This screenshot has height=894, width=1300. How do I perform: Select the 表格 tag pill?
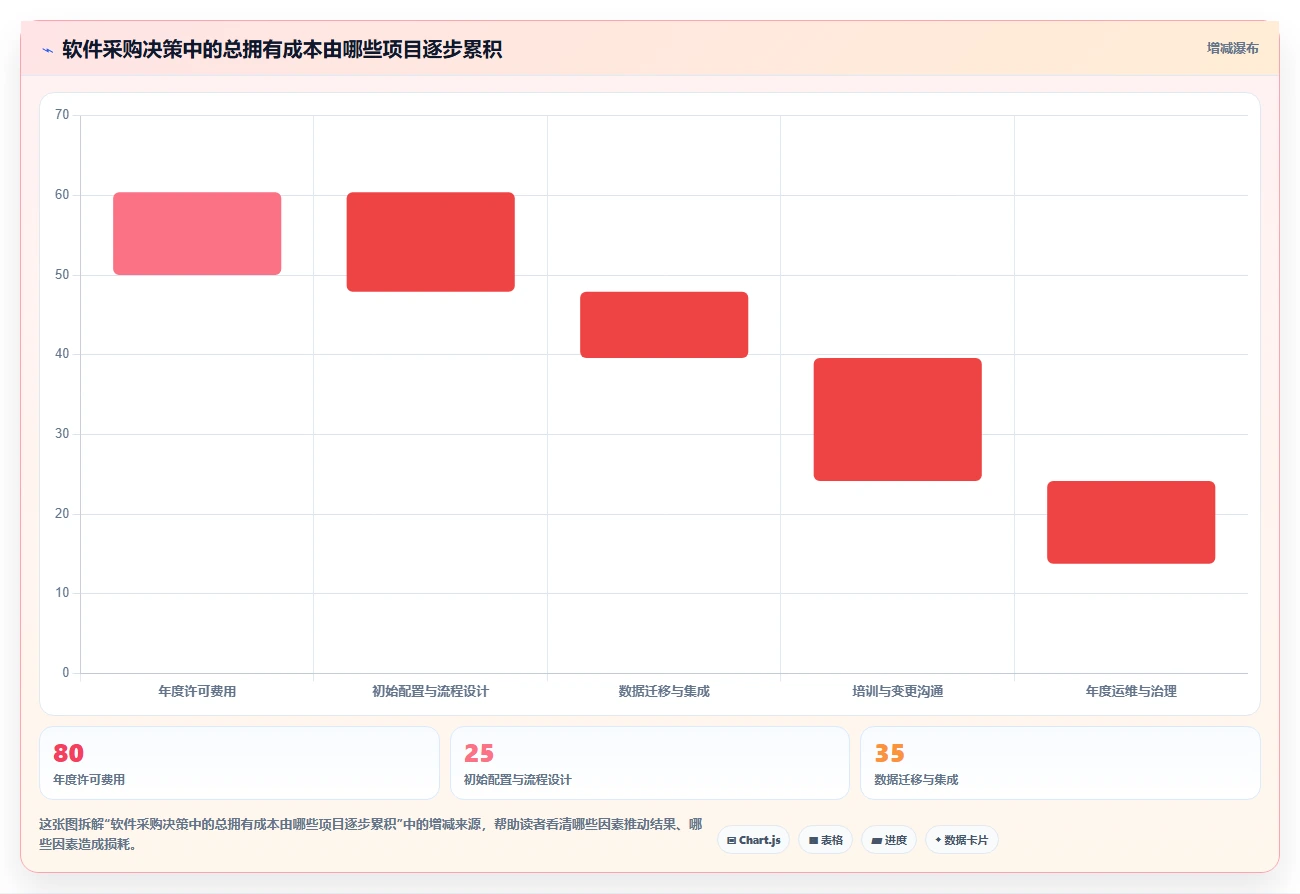(x=825, y=840)
